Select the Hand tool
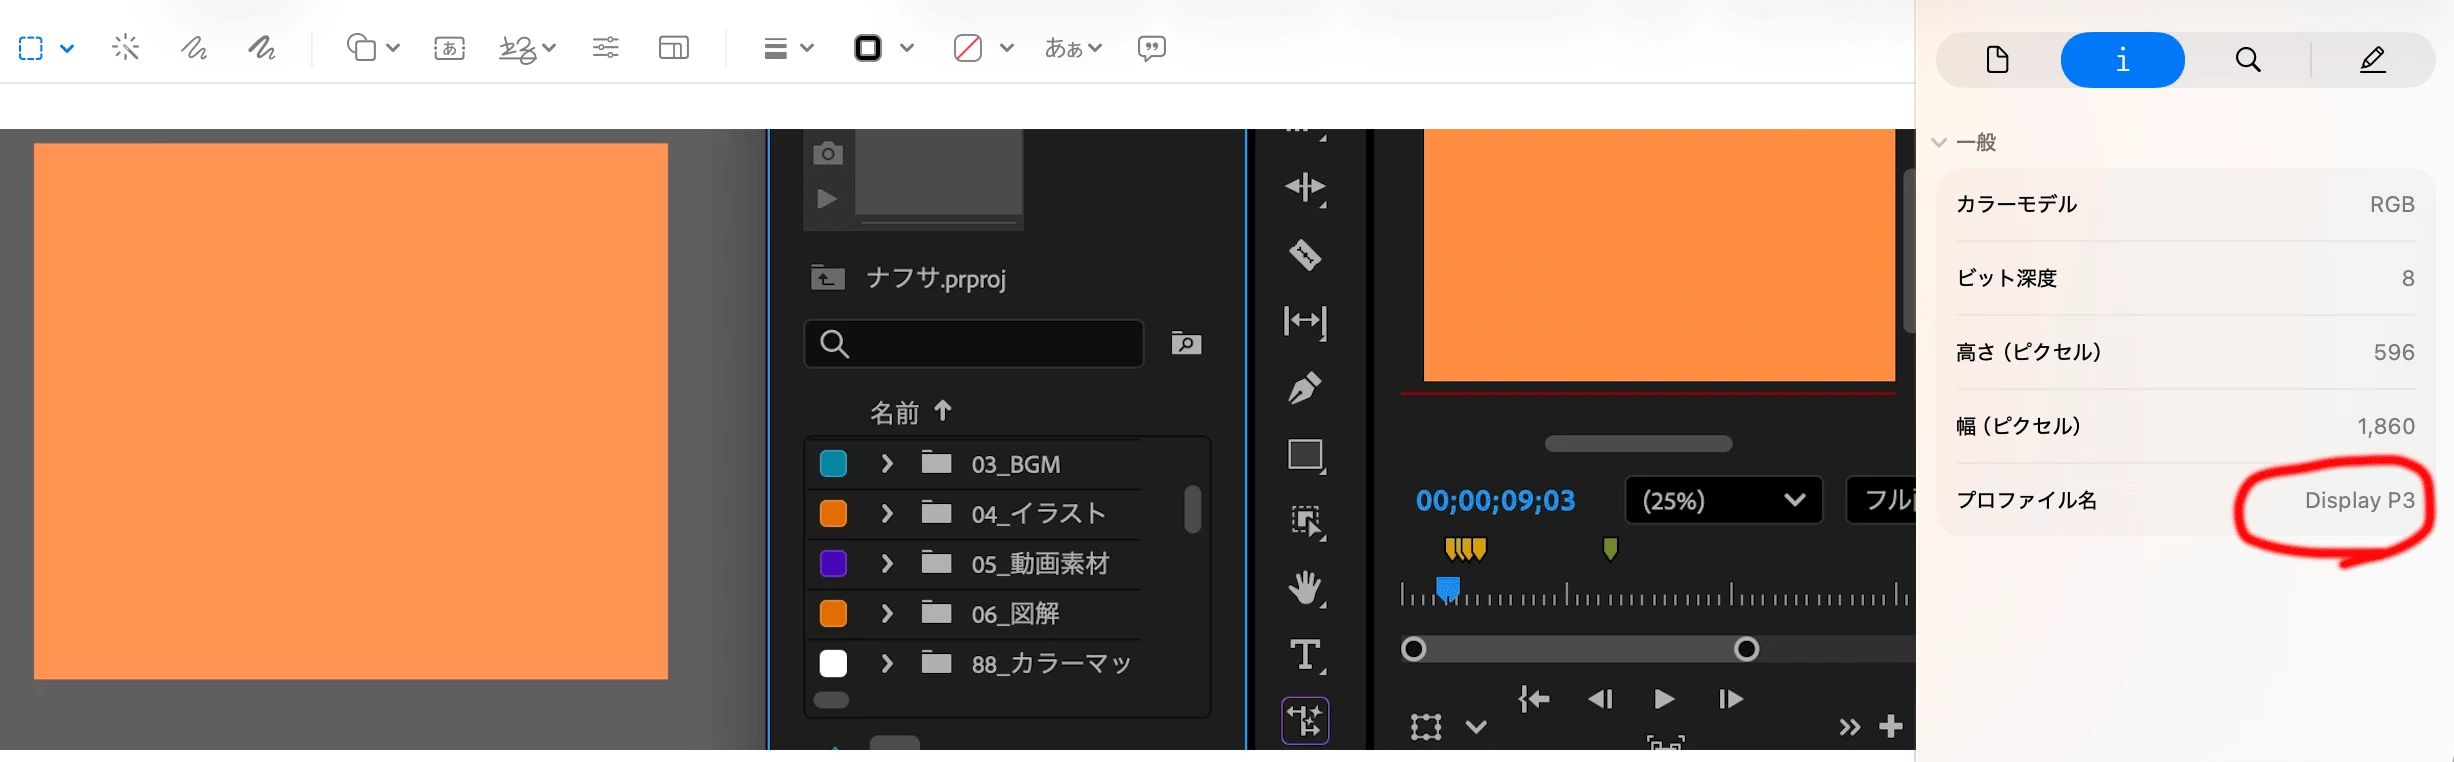2454x762 pixels. (x=1306, y=588)
